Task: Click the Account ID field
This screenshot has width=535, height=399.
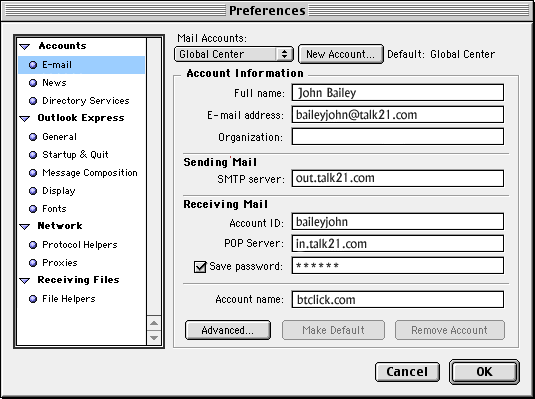Action: click(x=397, y=222)
